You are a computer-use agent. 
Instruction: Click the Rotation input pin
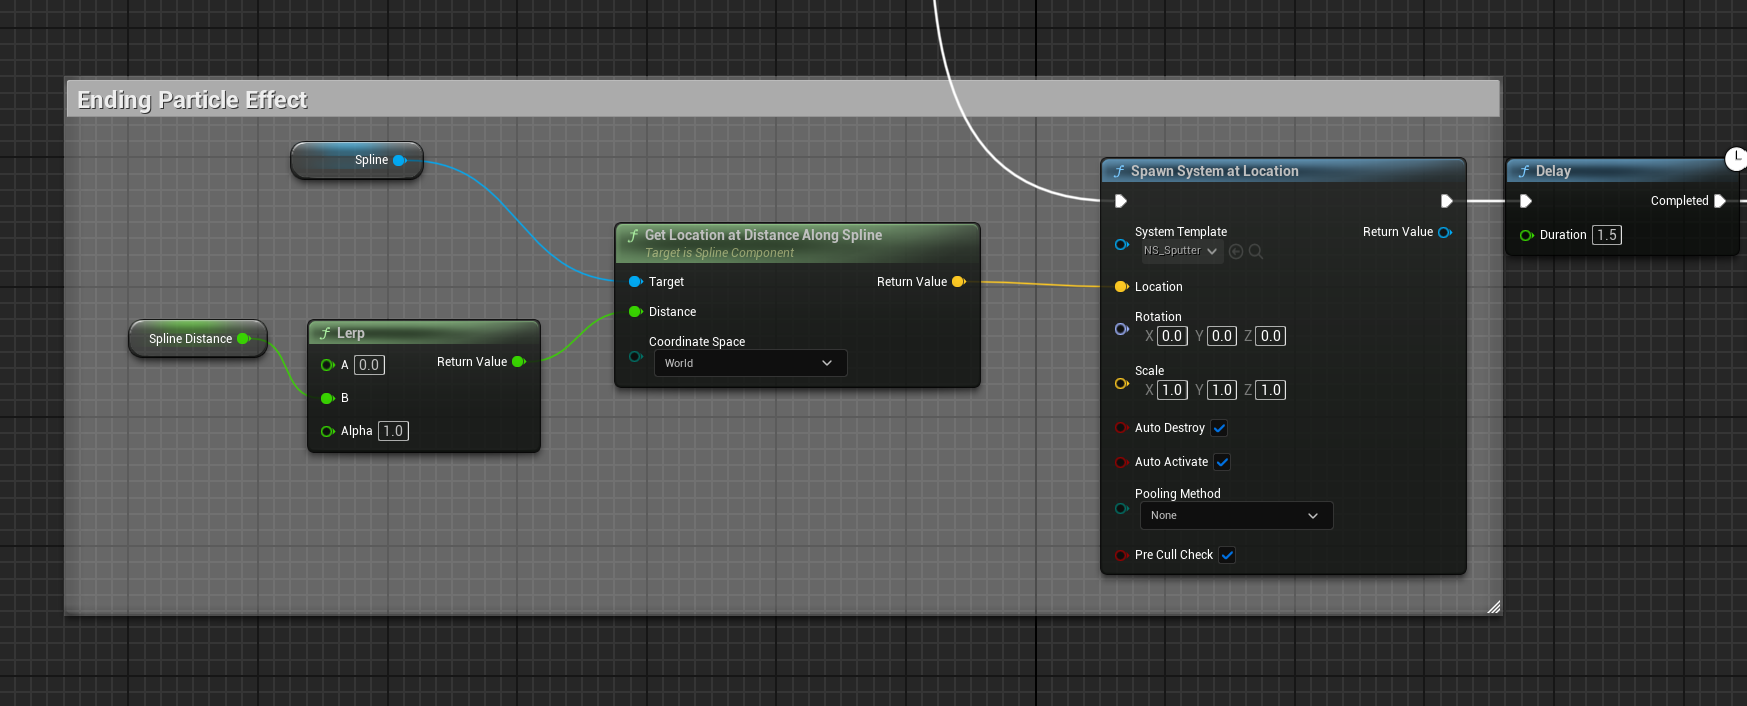[1121, 329]
